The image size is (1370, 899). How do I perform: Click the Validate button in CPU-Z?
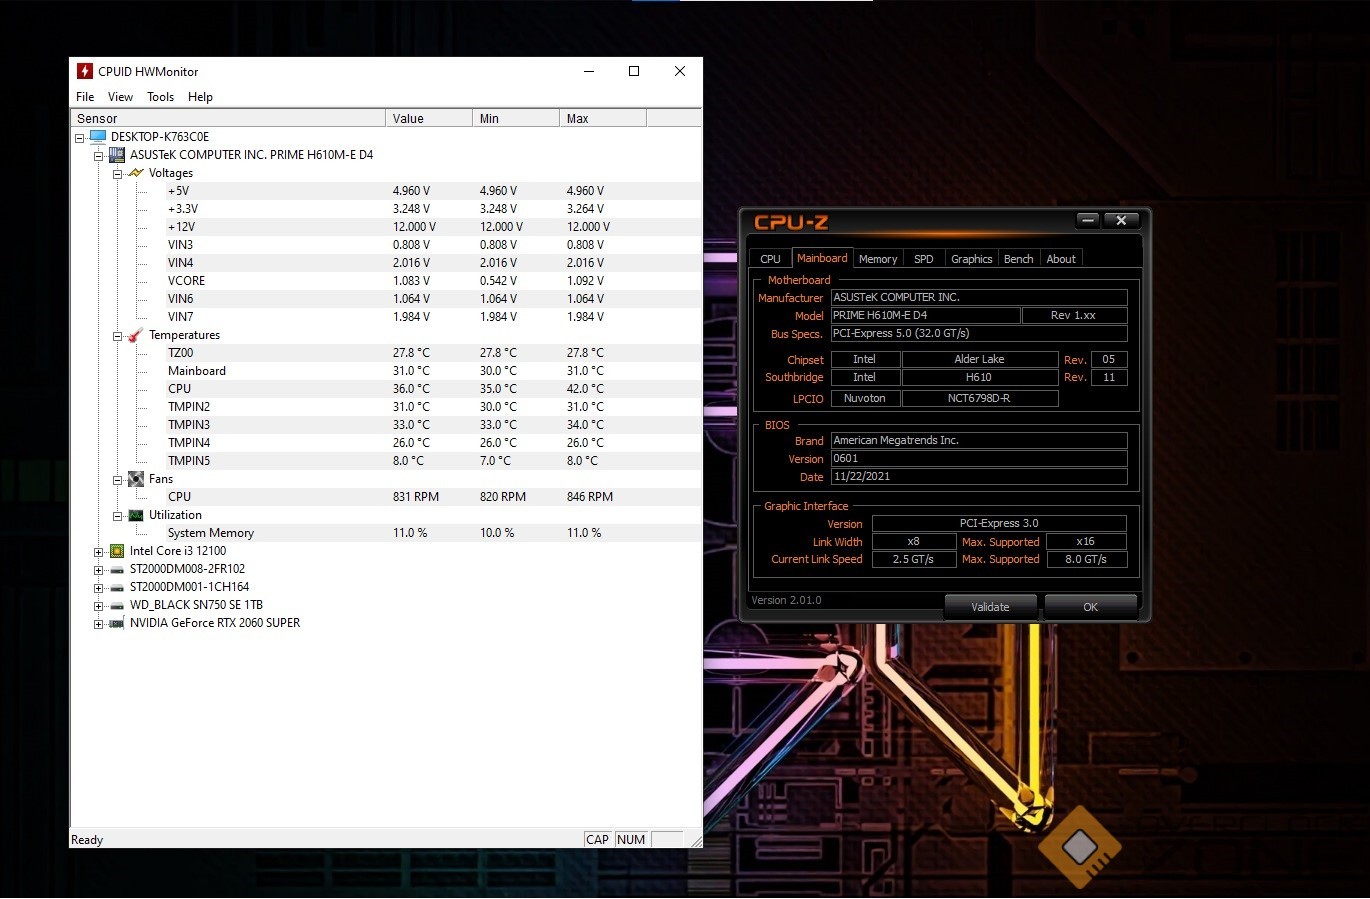click(990, 607)
